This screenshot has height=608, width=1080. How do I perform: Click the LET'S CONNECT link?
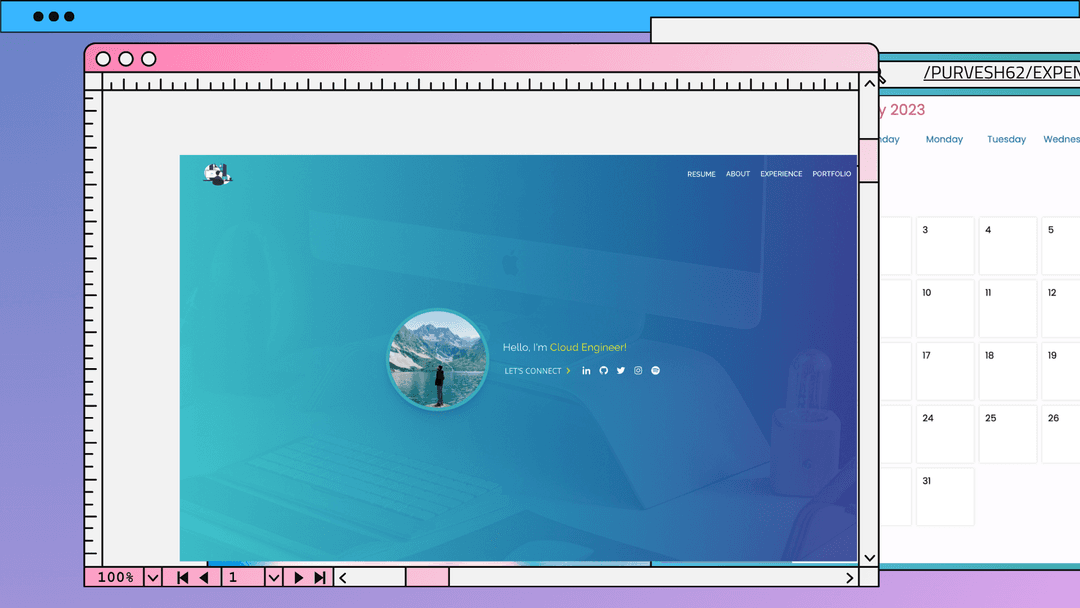pos(537,371)
